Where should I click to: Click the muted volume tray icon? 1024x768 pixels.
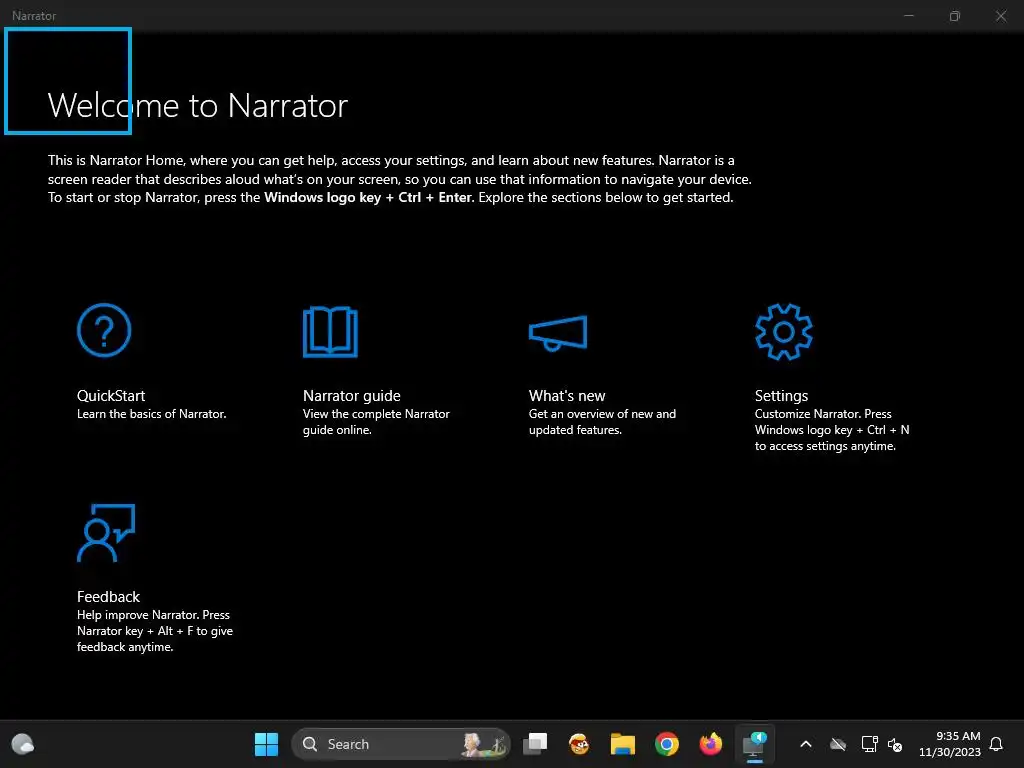tap(895, 744)
